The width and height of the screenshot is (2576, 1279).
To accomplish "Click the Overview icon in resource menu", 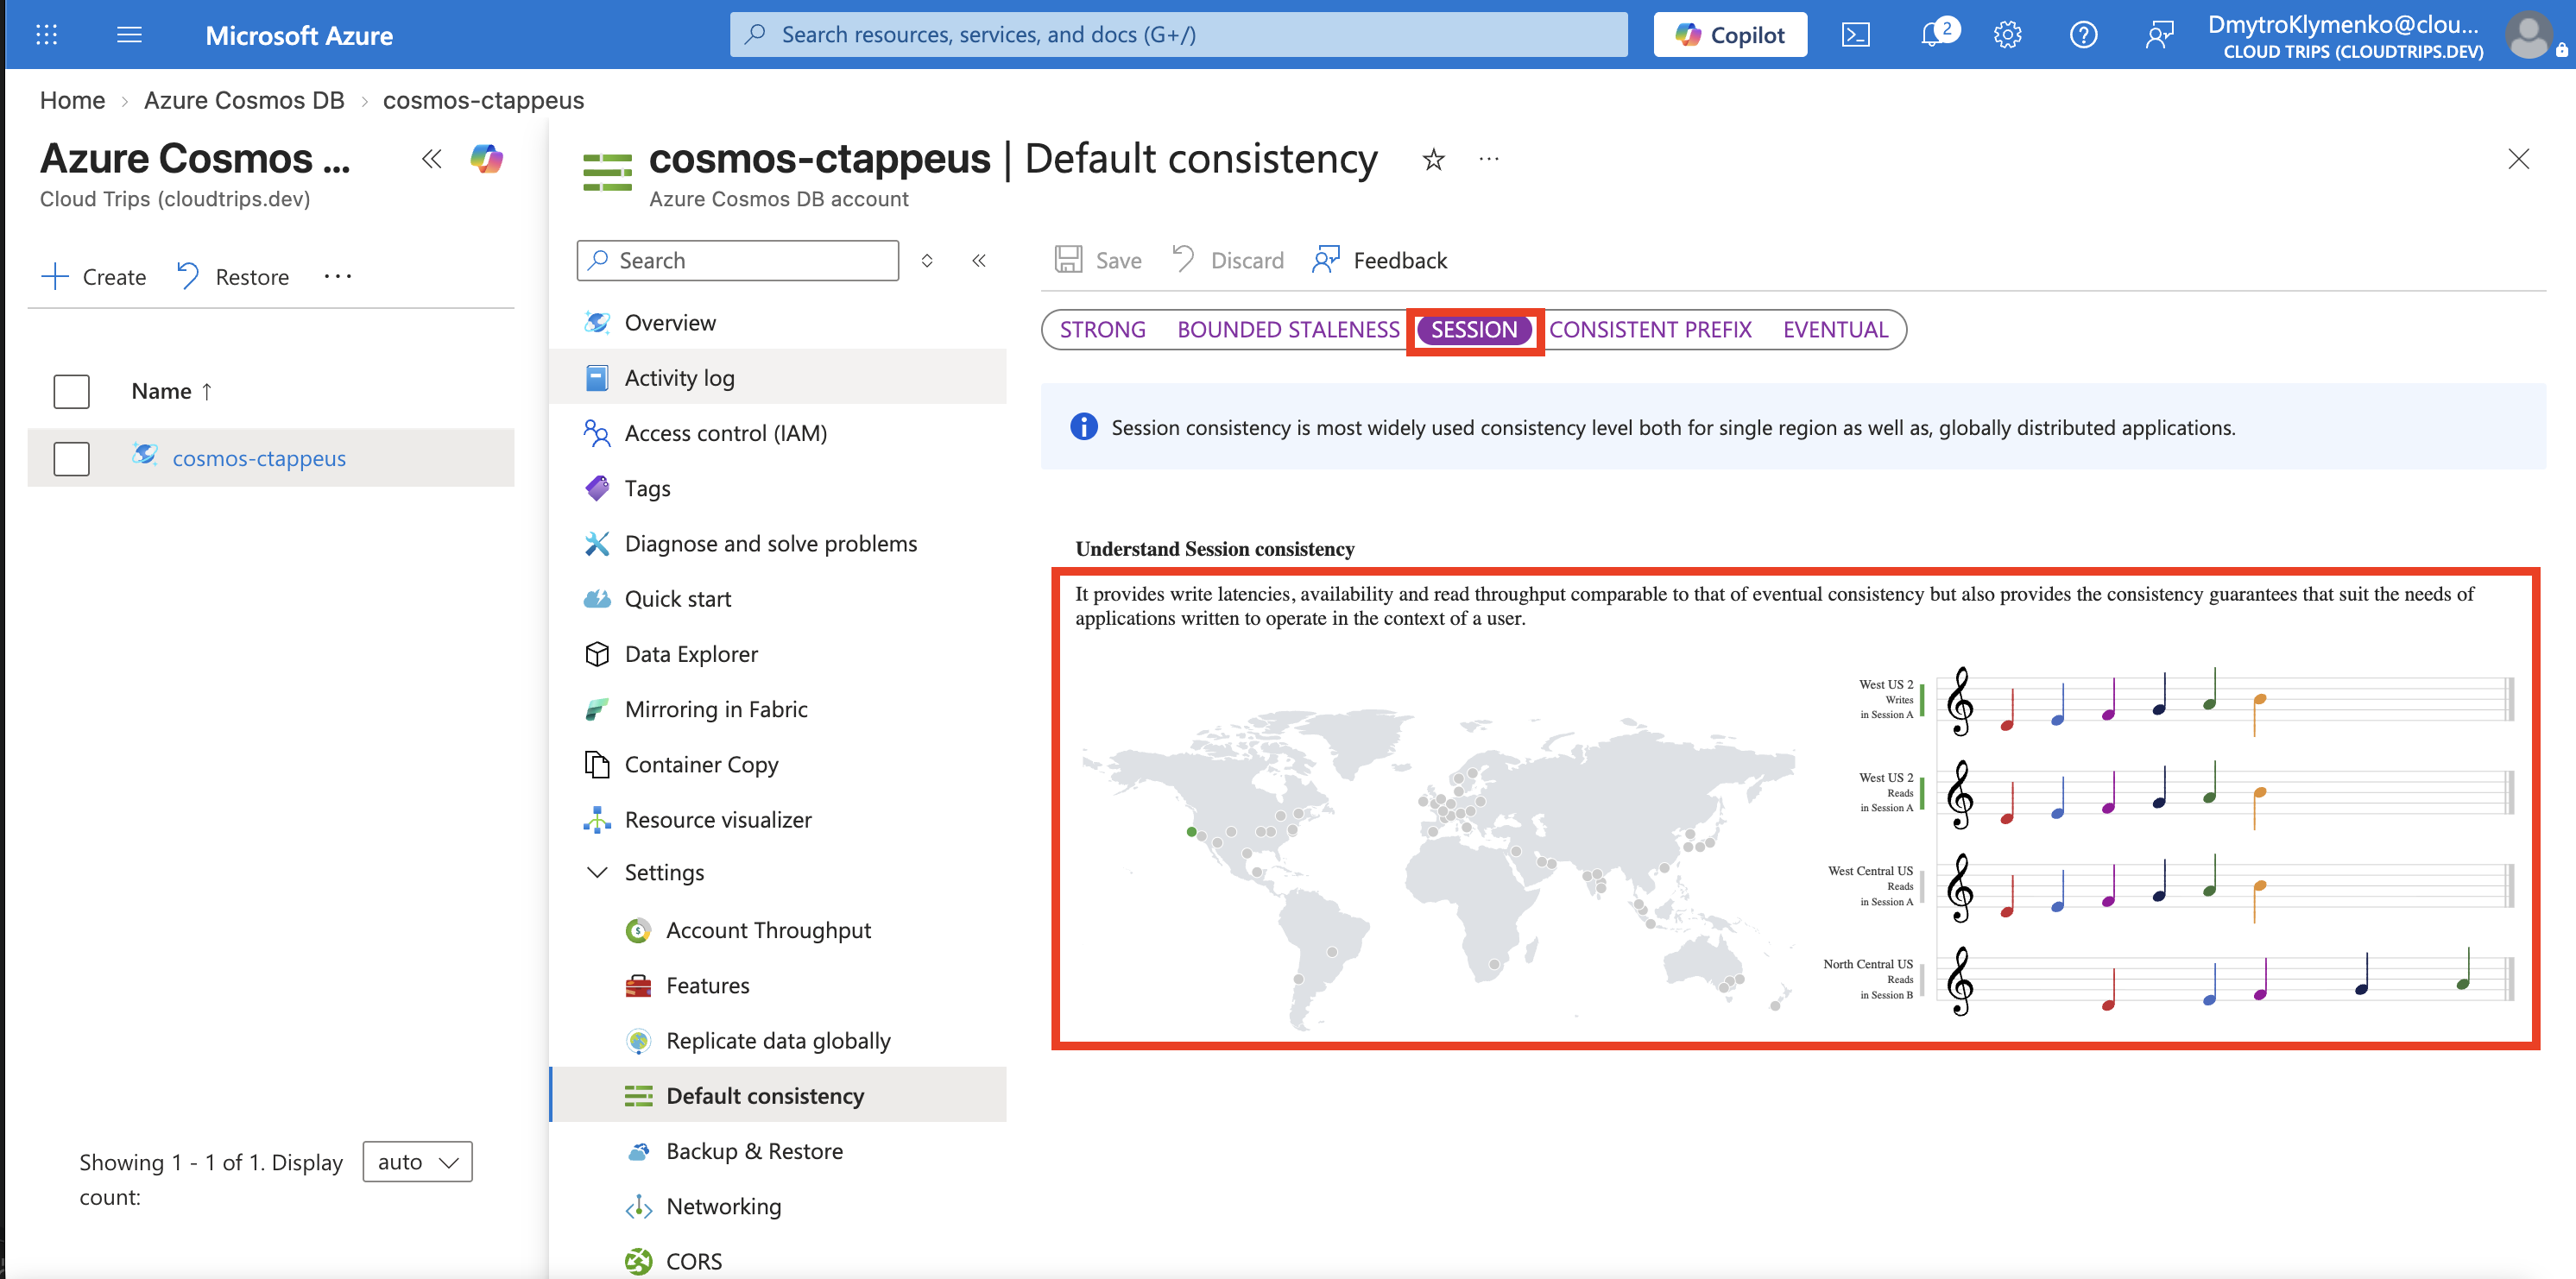I will 597,322.
